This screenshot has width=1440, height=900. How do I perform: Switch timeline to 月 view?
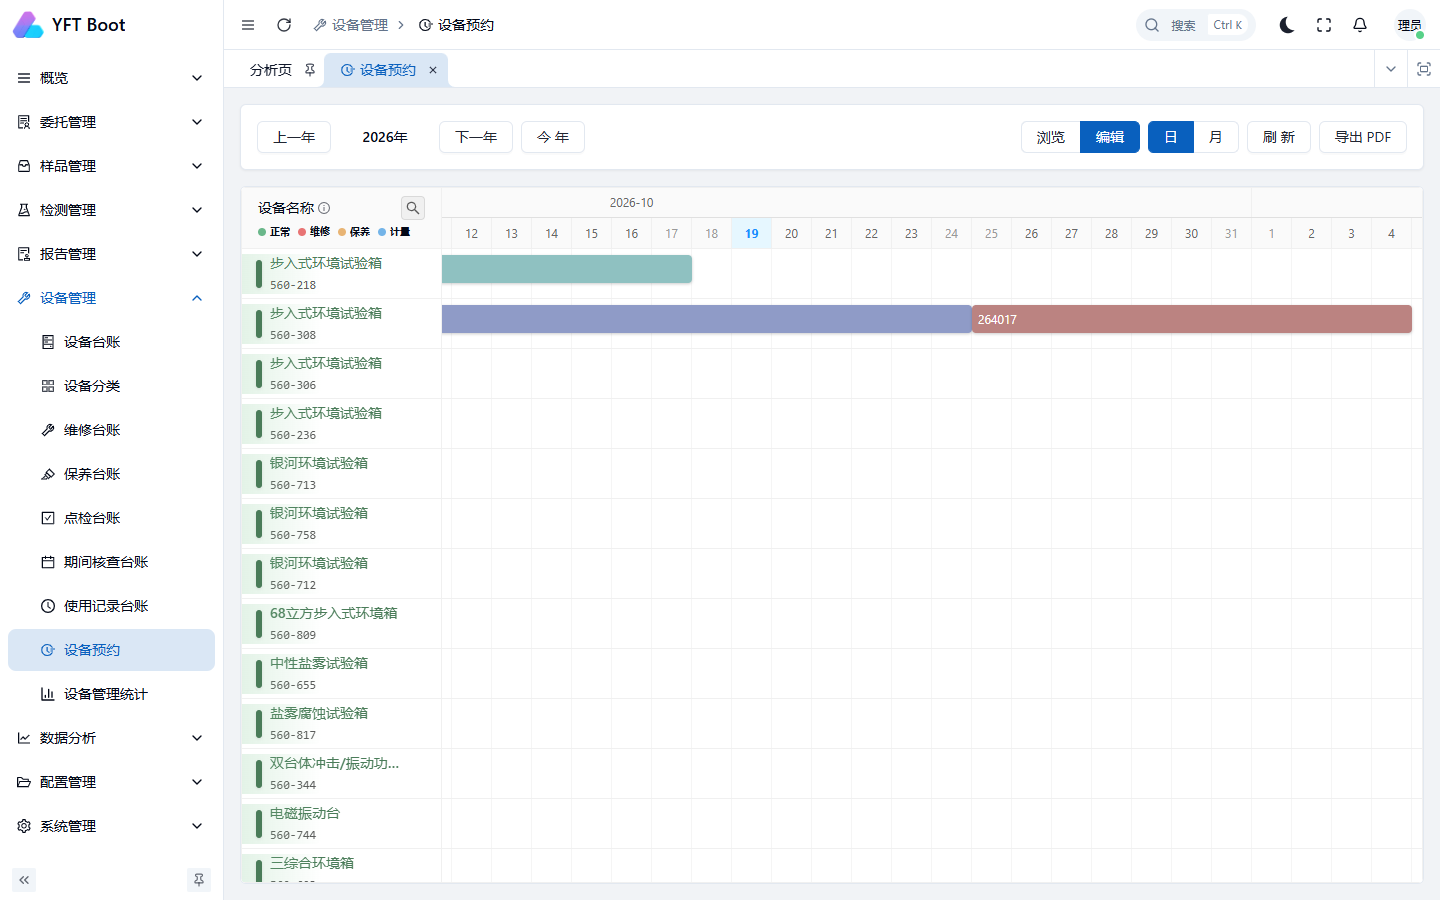click(1216, 137)
